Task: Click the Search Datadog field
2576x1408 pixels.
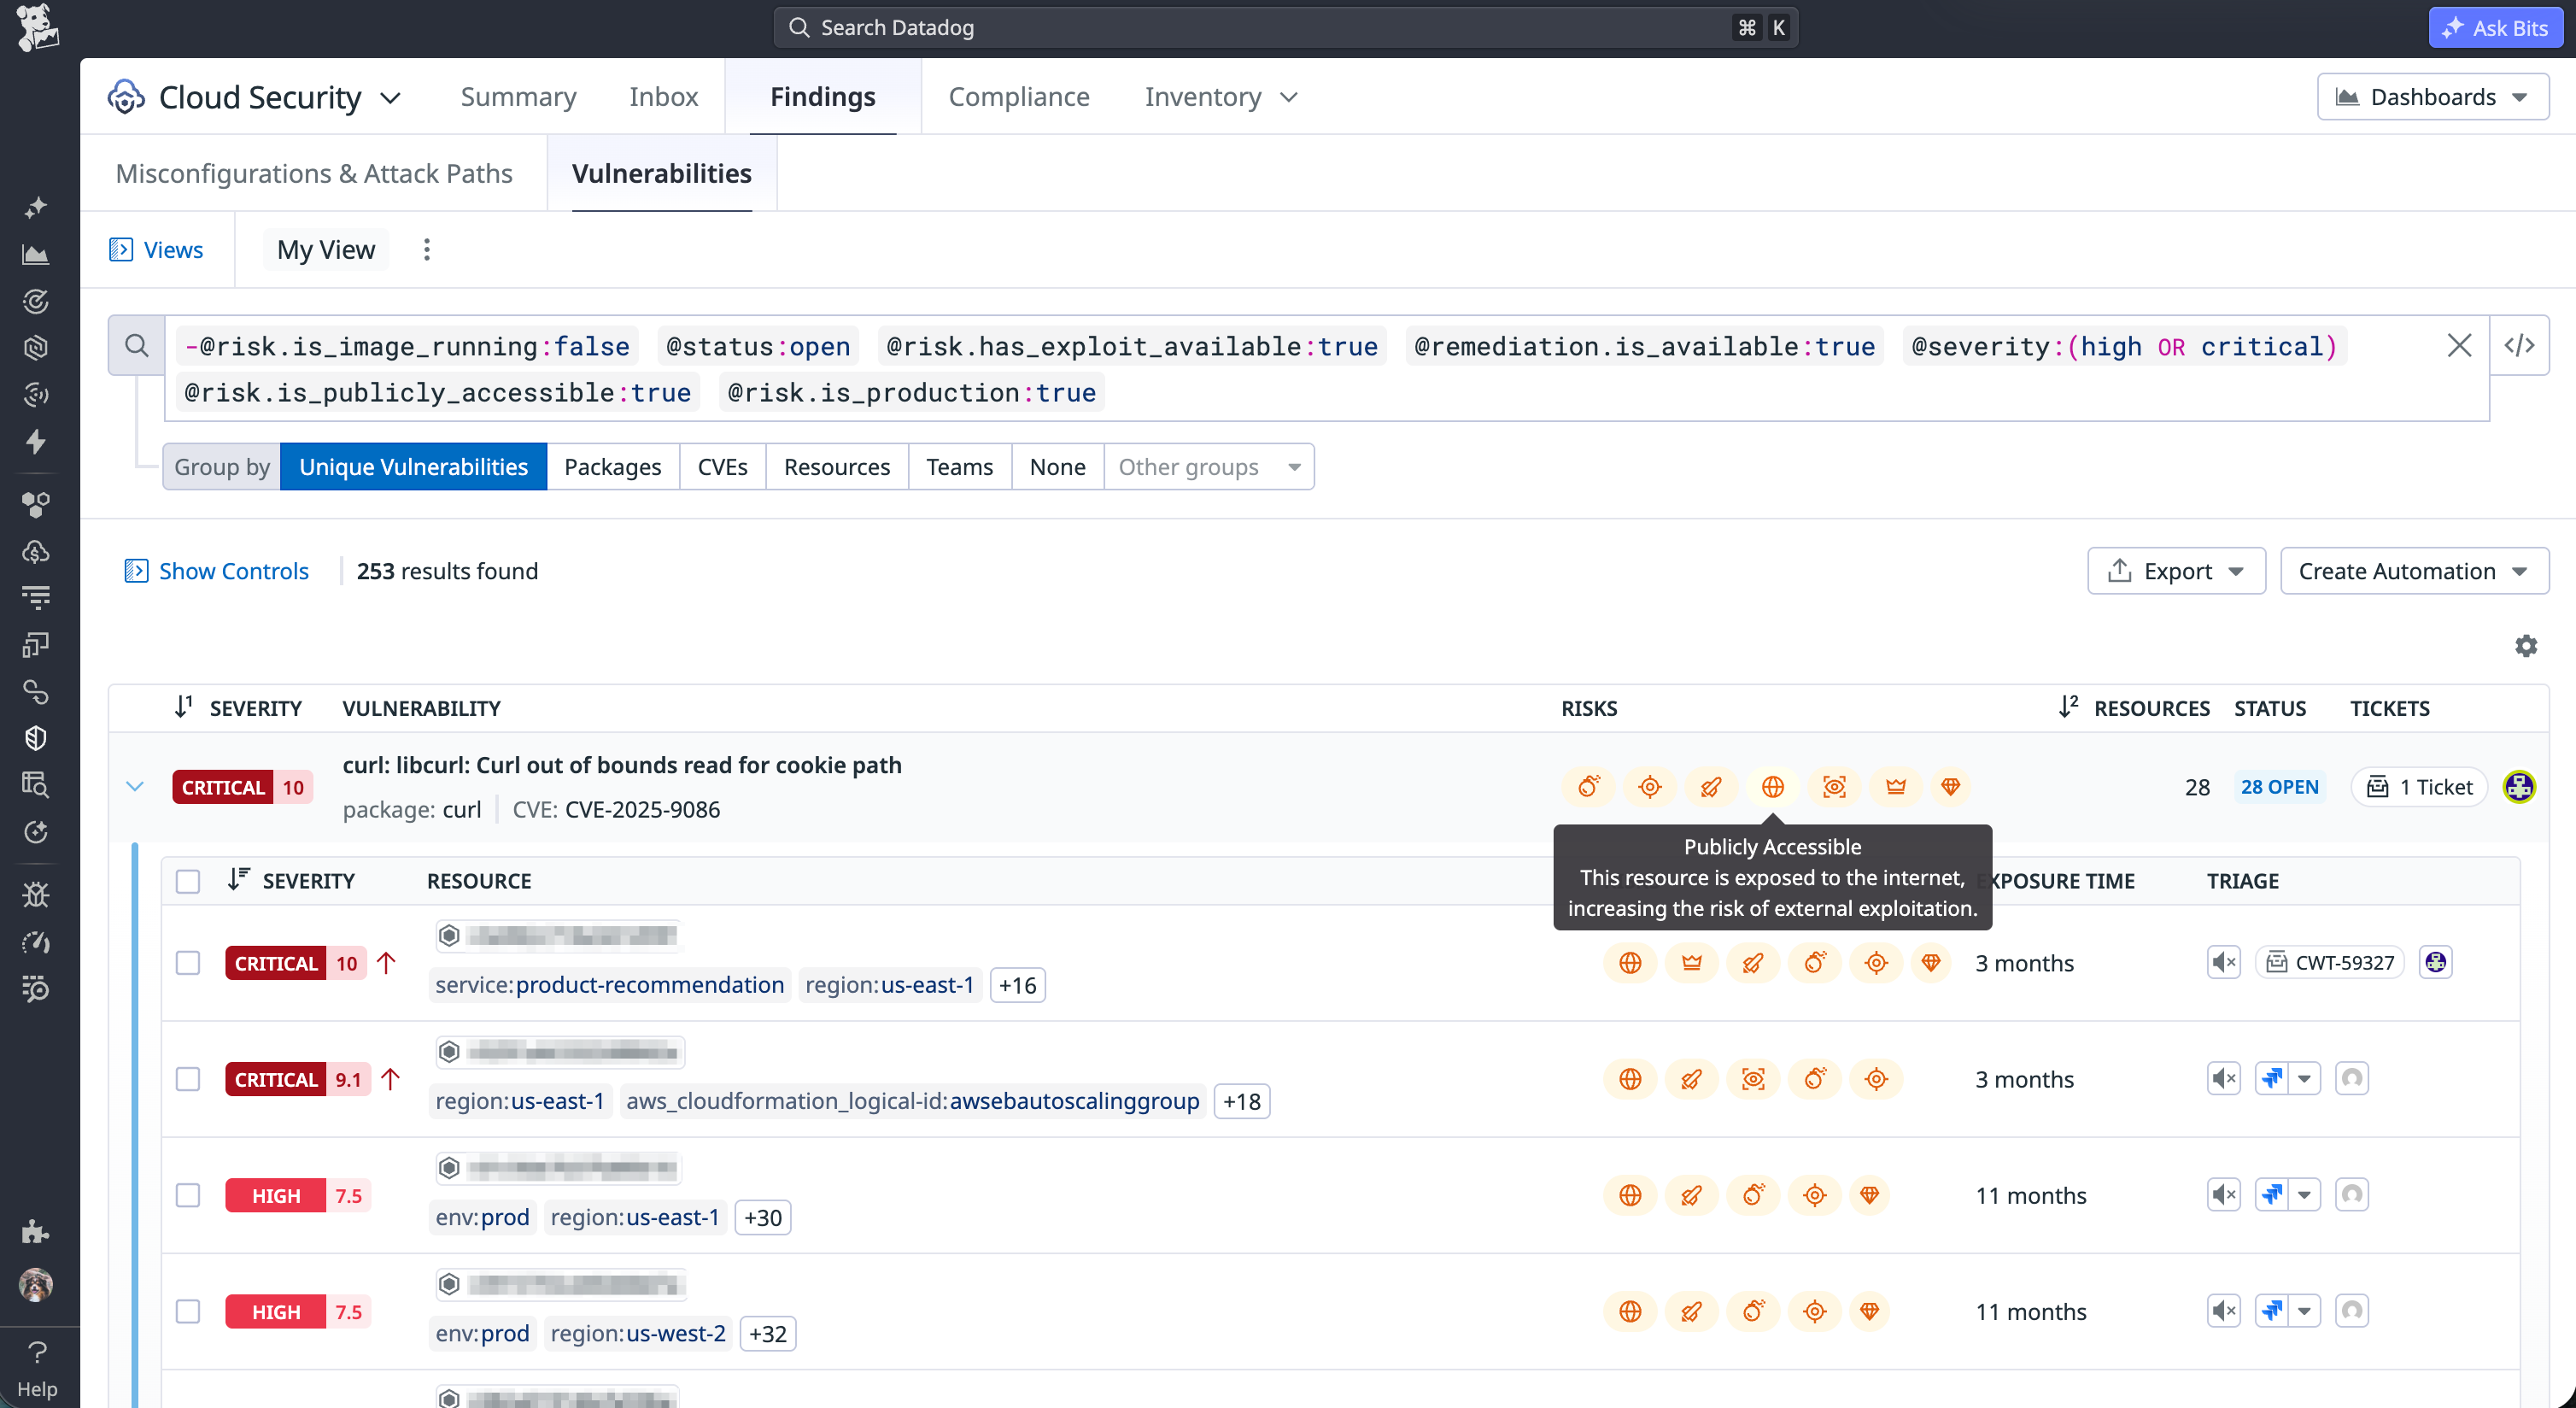Action: [1286, 27]
